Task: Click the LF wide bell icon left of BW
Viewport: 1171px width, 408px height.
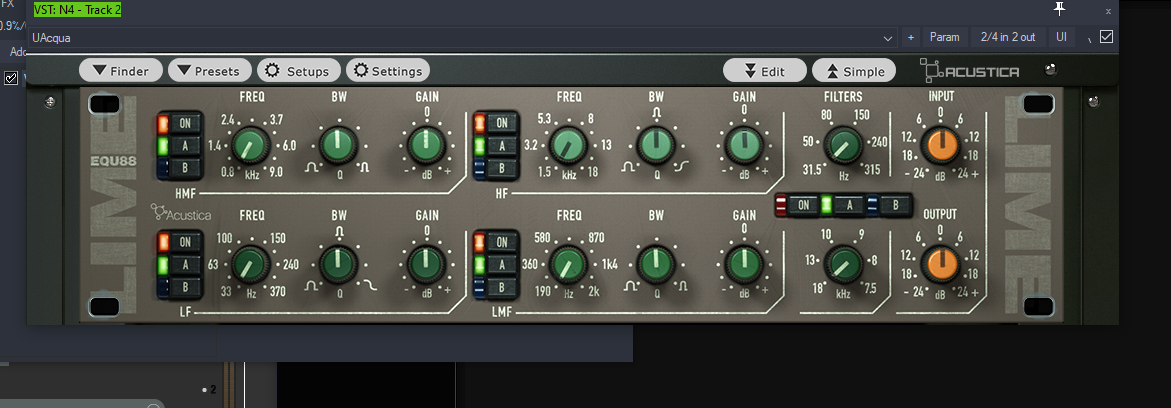Action: 311,286
